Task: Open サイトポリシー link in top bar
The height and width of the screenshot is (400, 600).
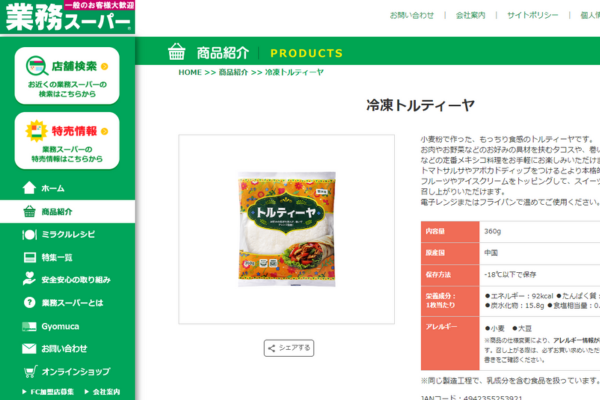Action: (532, 15)
